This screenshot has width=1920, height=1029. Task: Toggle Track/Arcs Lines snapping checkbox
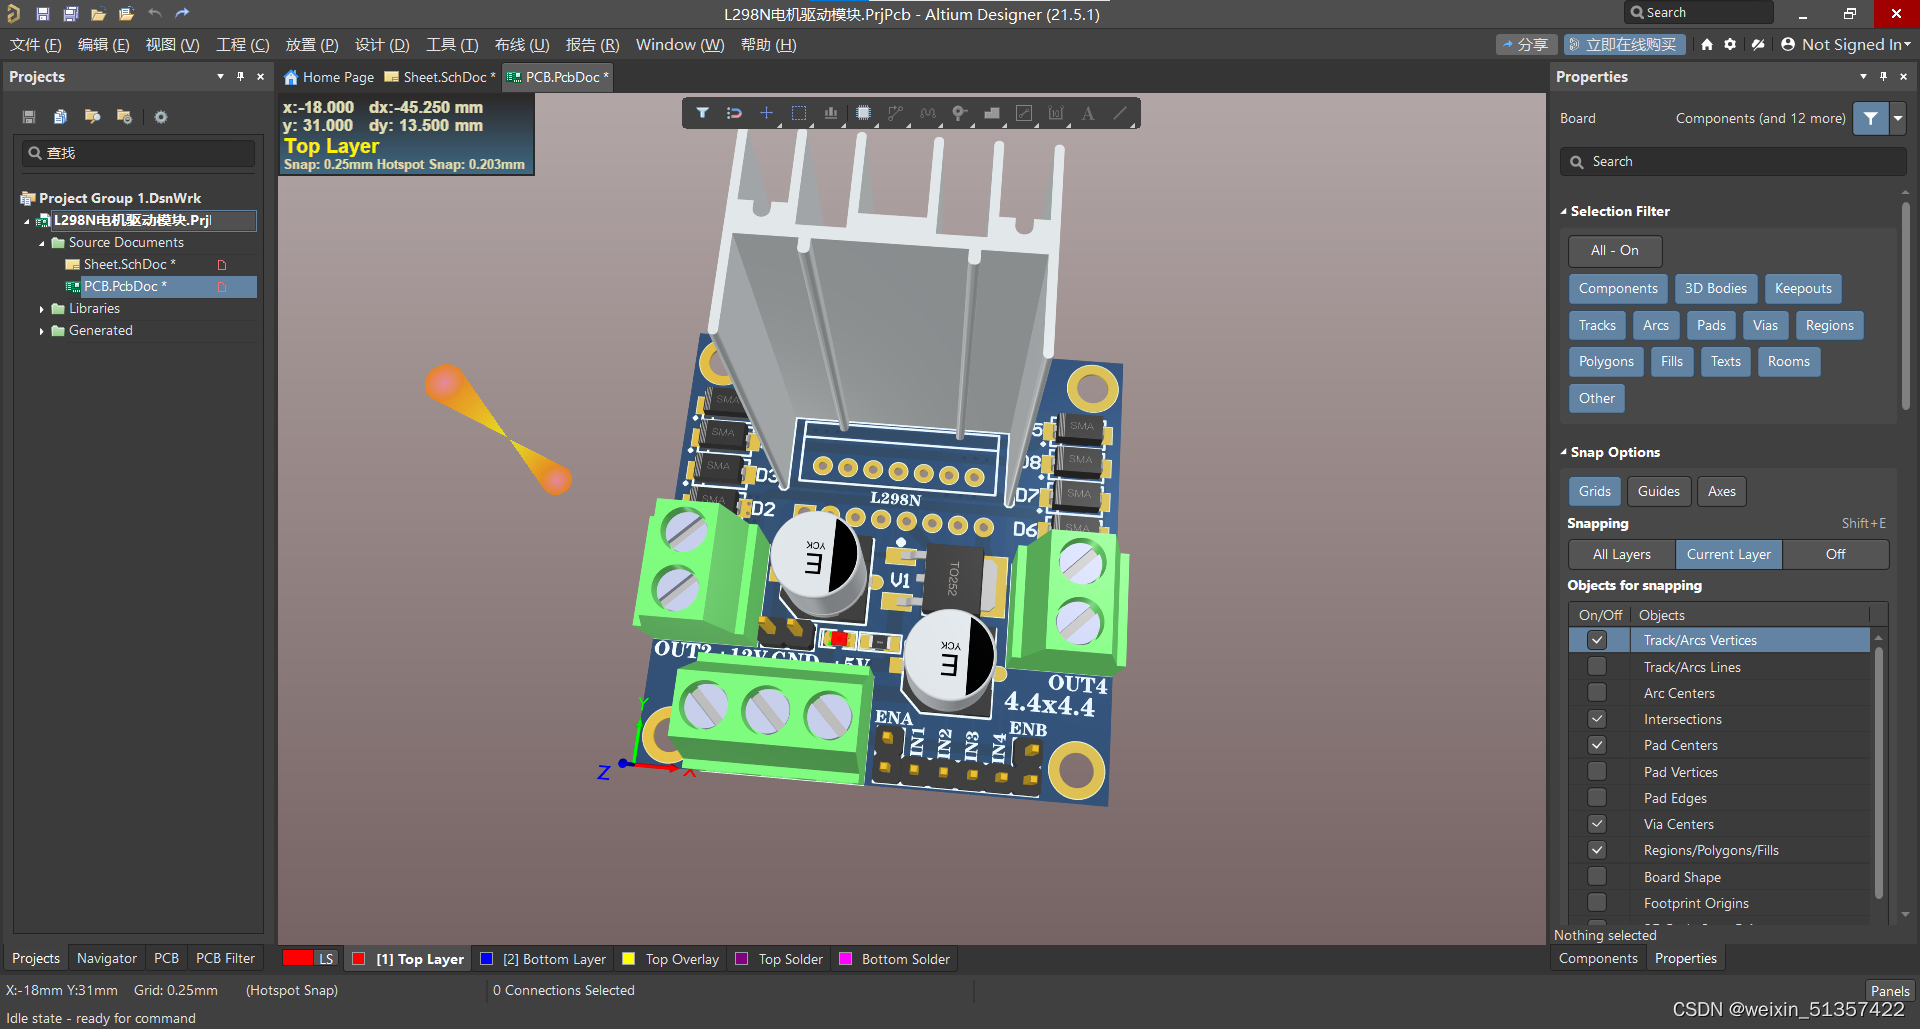[1597, 666]
